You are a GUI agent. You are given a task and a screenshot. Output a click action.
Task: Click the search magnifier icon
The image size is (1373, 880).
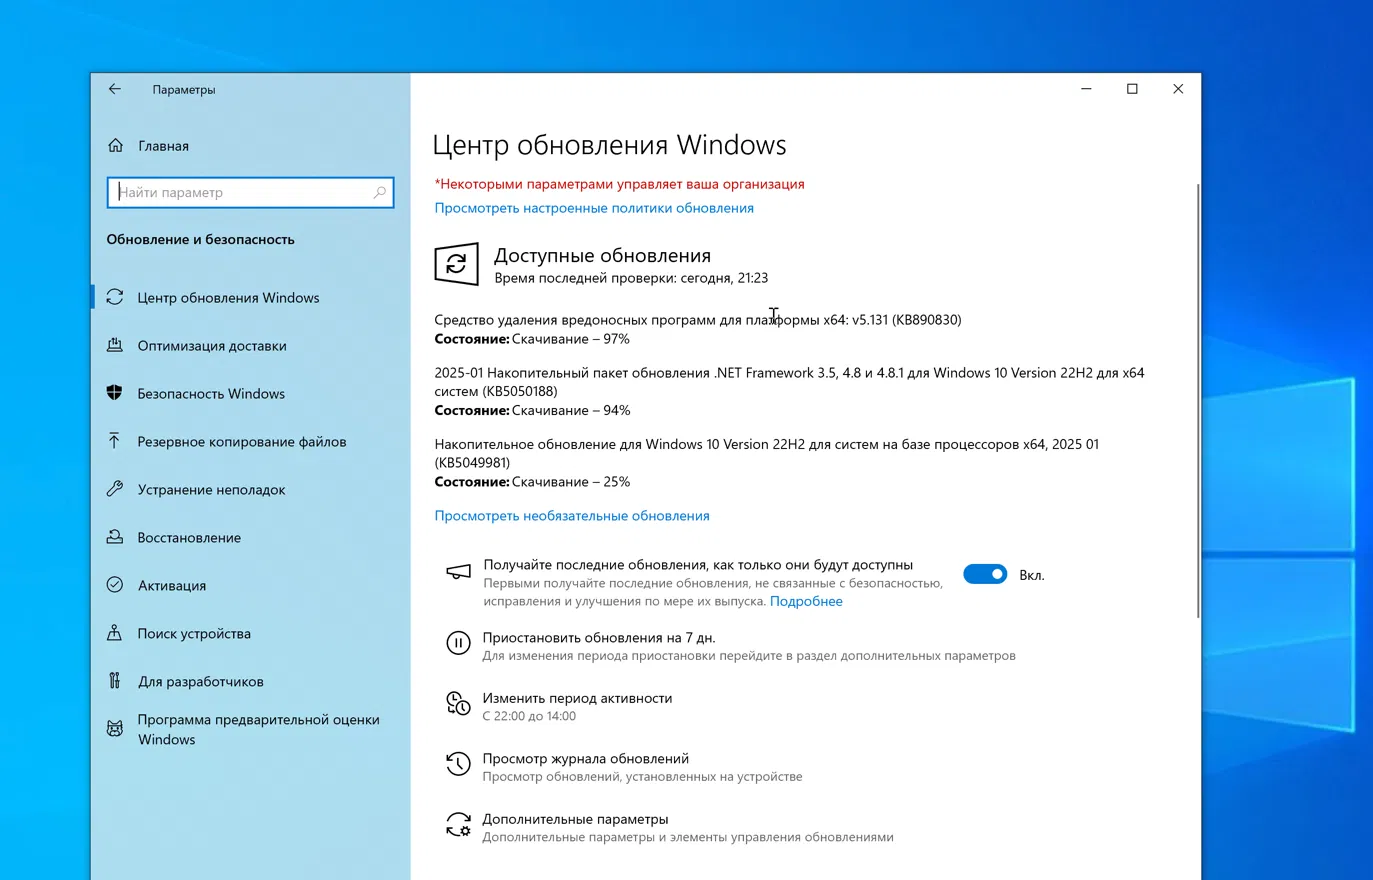coord(380,192)
